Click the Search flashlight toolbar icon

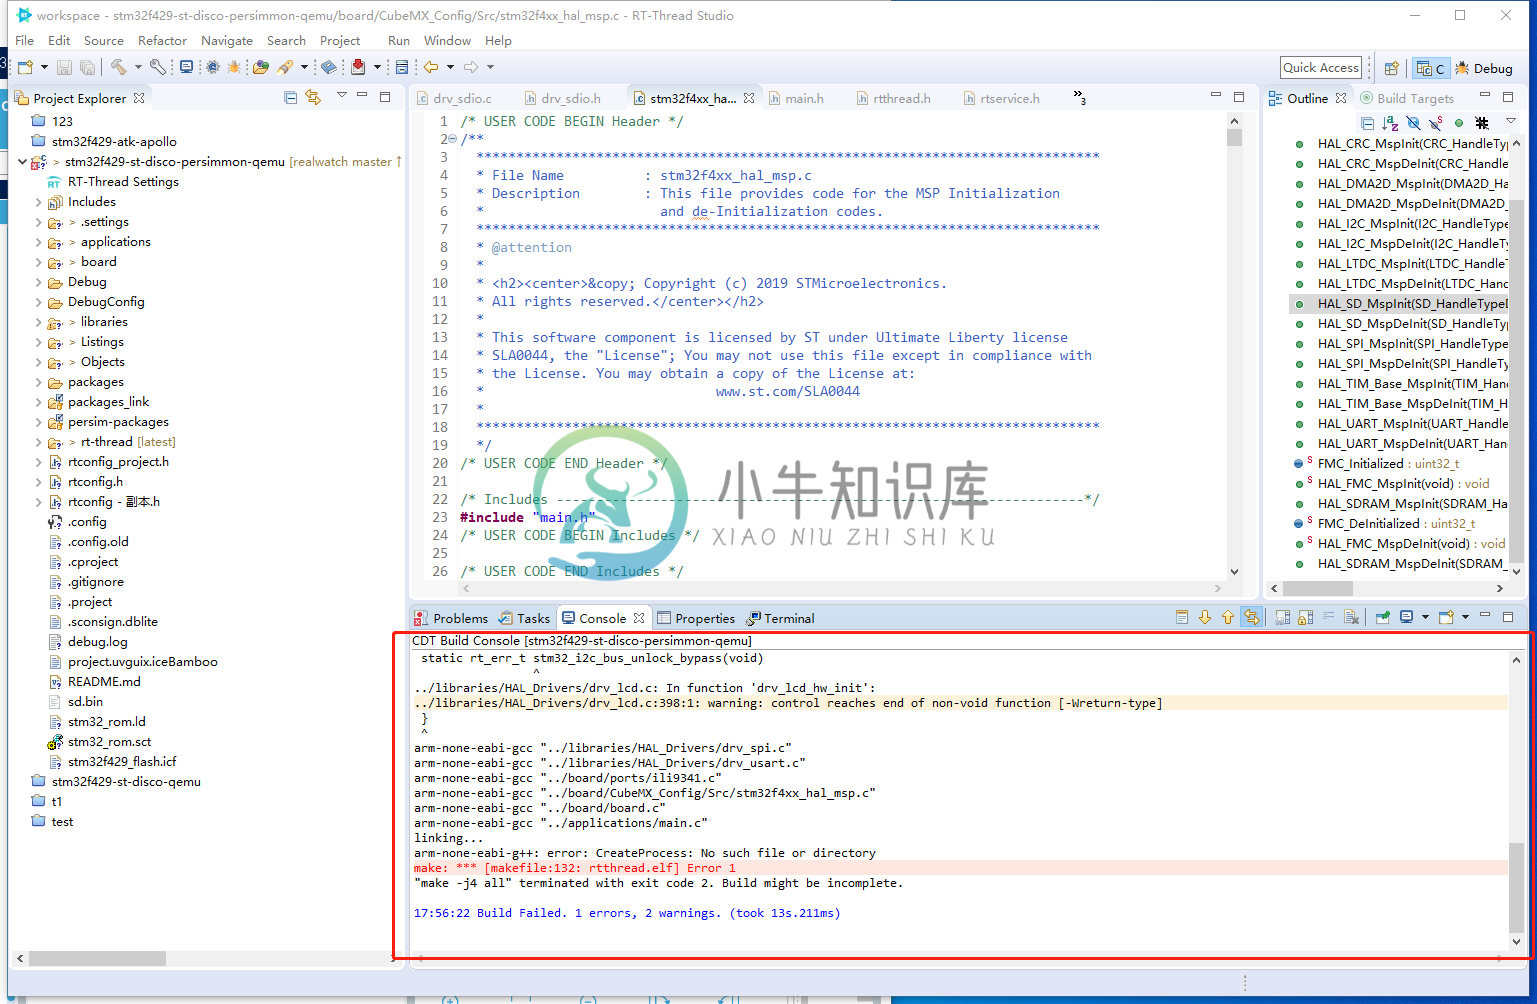285,67
